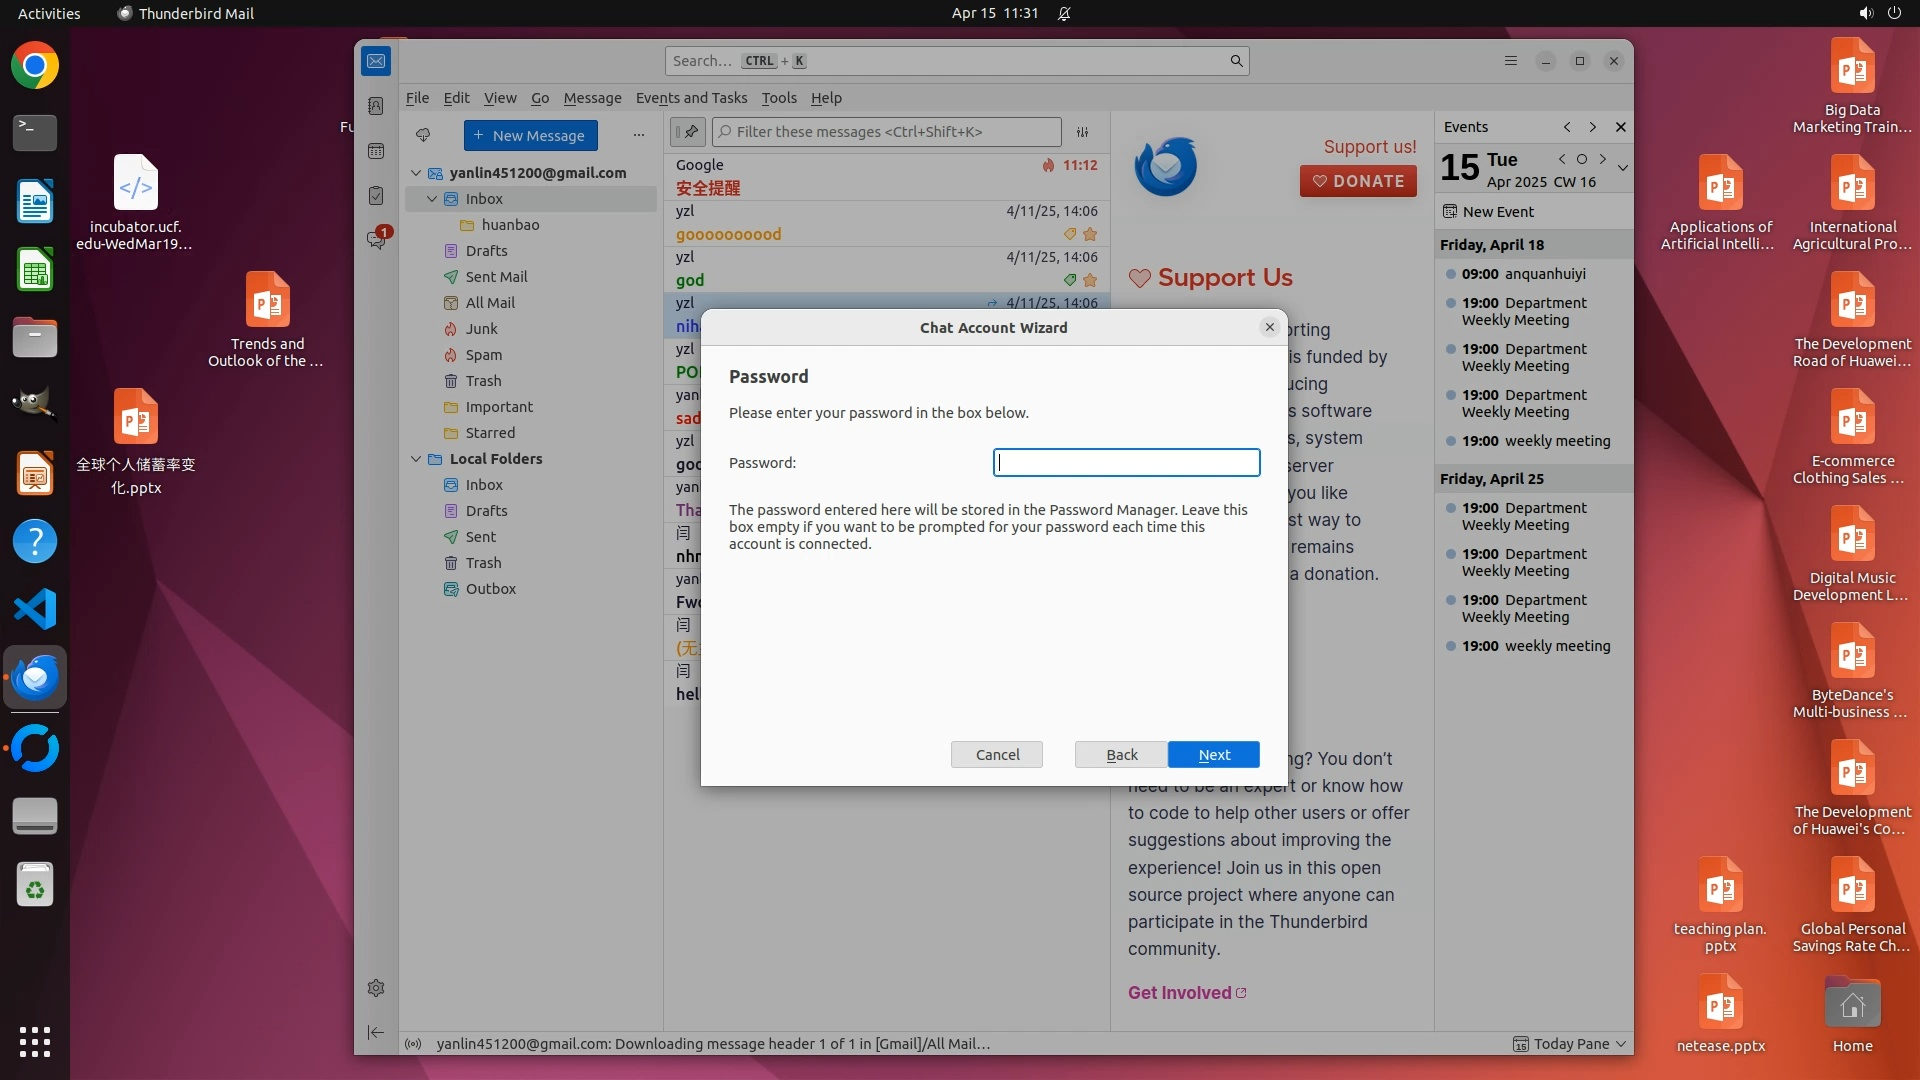The height and width of the screenshot is (1080, 1920).
Task: Open the Address Book sidebar icon
Action: [x=376, y=106]
